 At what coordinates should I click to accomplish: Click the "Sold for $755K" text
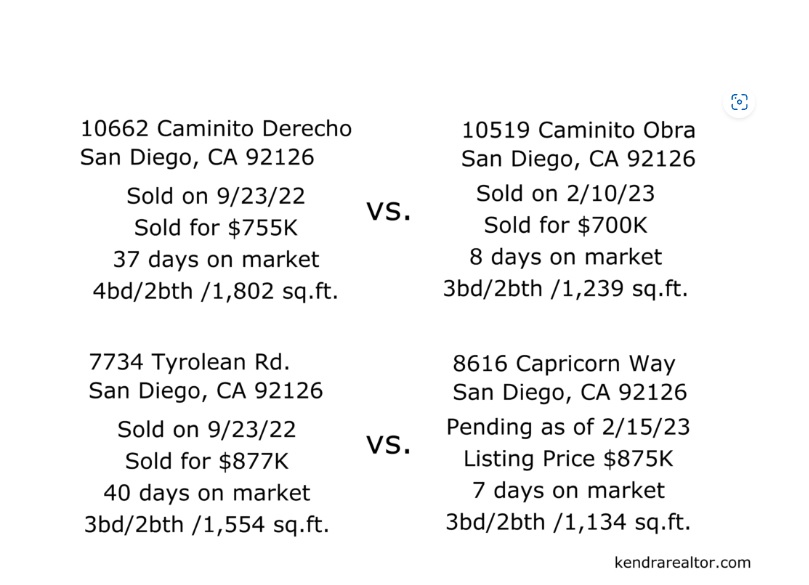[216, 228]
